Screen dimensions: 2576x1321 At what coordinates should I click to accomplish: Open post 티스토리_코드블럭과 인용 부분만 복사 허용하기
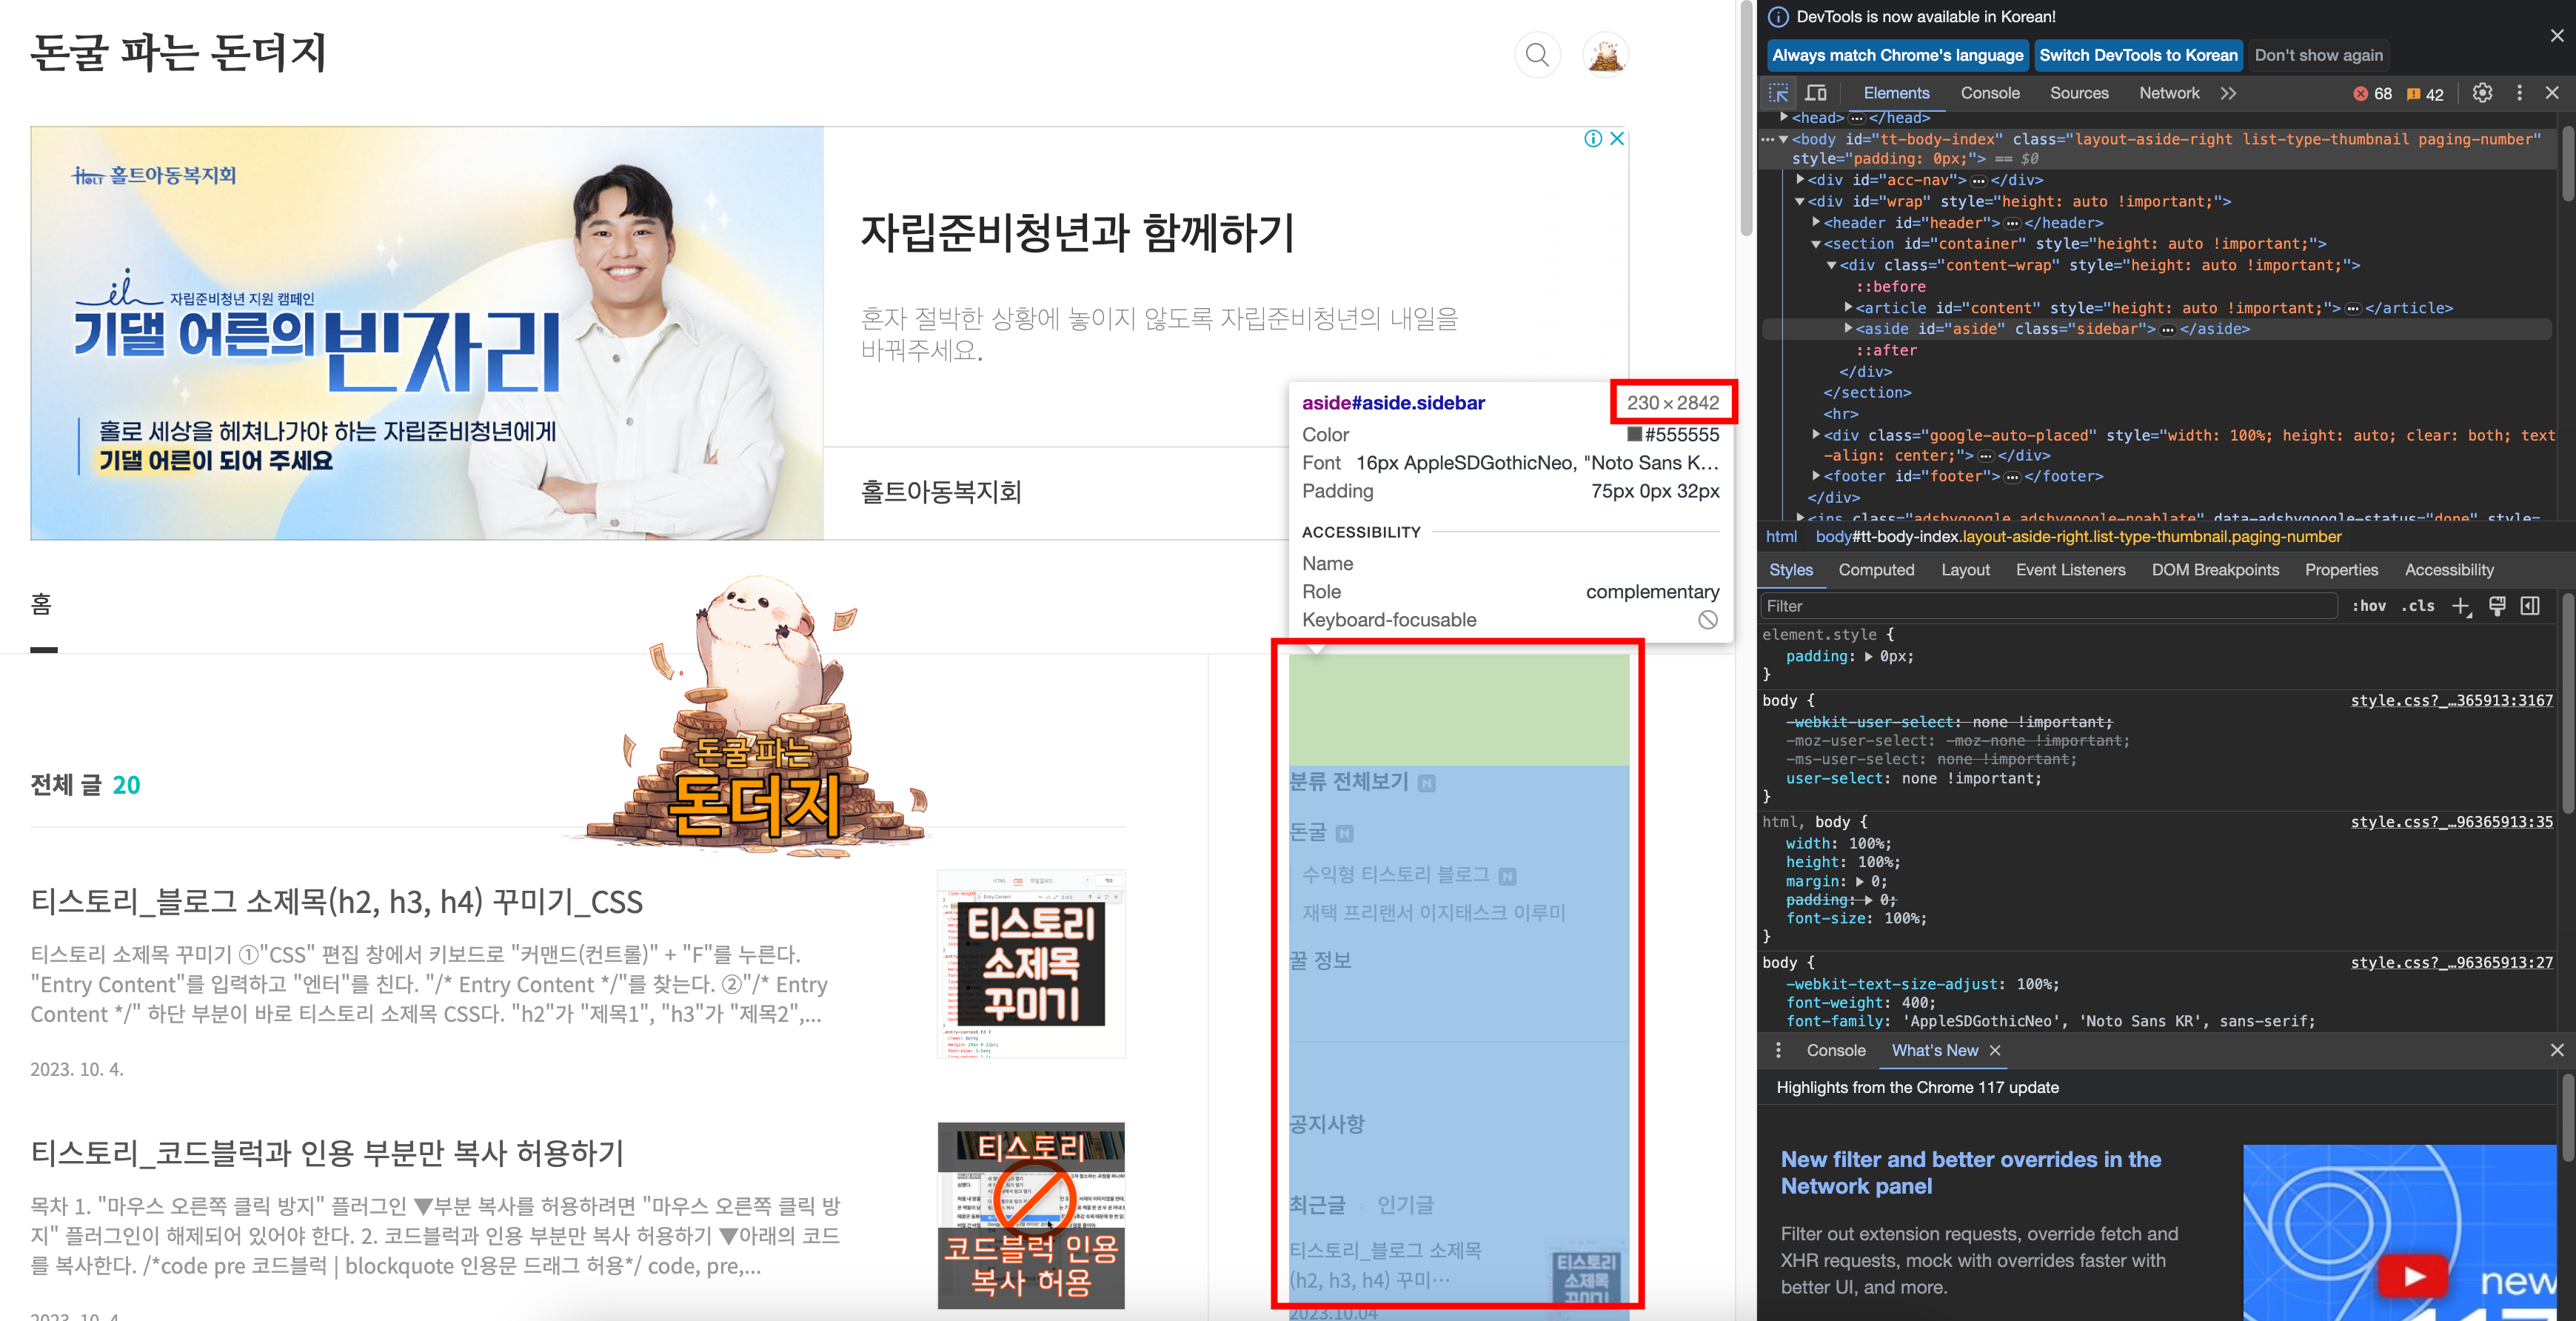coord(327,1153)
